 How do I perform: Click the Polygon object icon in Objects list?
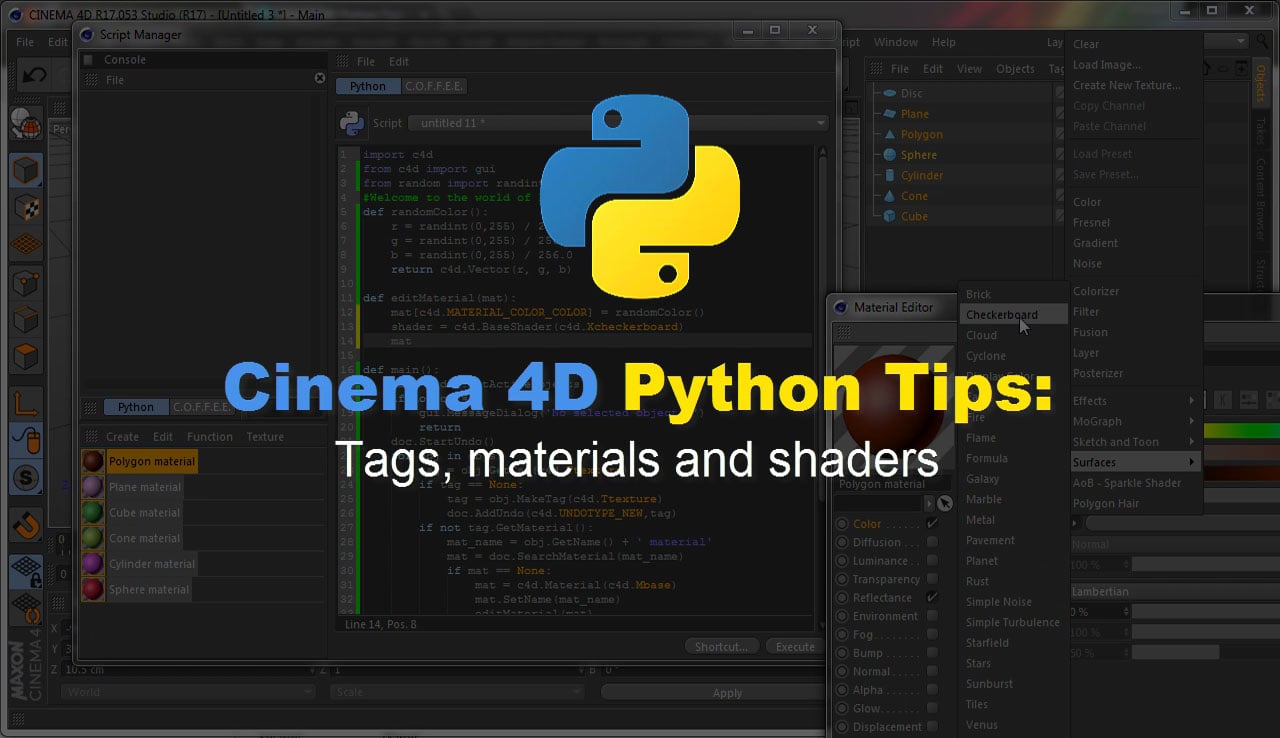click(889, 134)
